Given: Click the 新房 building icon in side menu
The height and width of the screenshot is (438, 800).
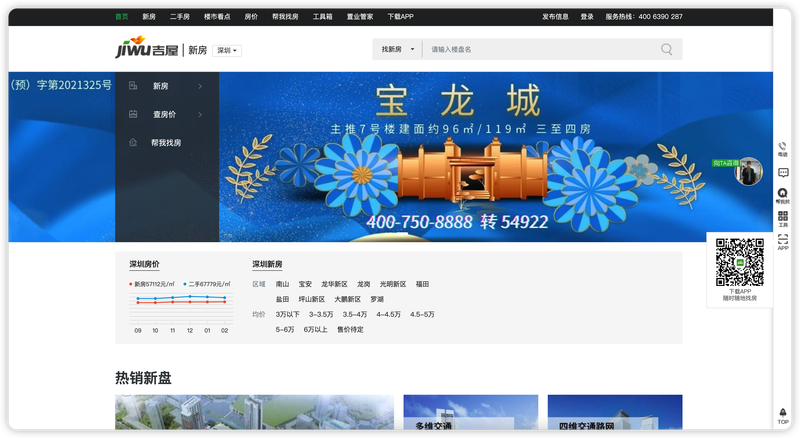Looking at the screenshot, I should click(x=133, y=86).
